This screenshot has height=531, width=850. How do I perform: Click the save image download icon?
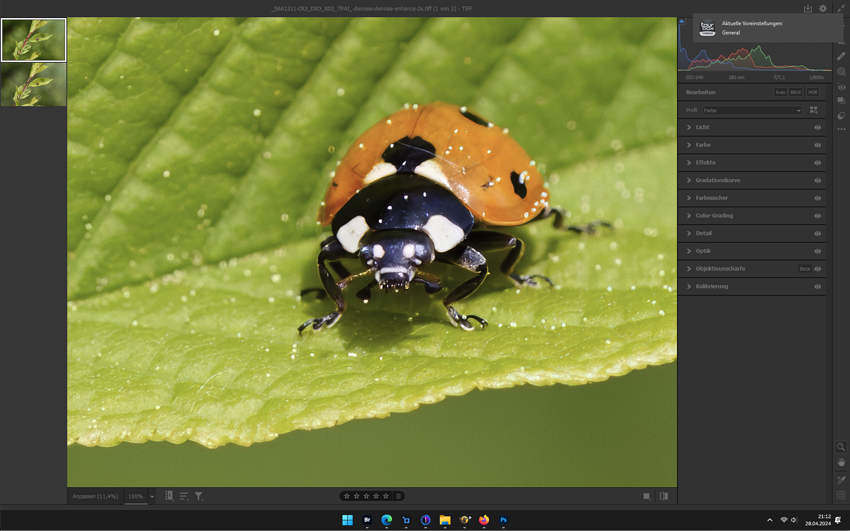pos(807,8)
